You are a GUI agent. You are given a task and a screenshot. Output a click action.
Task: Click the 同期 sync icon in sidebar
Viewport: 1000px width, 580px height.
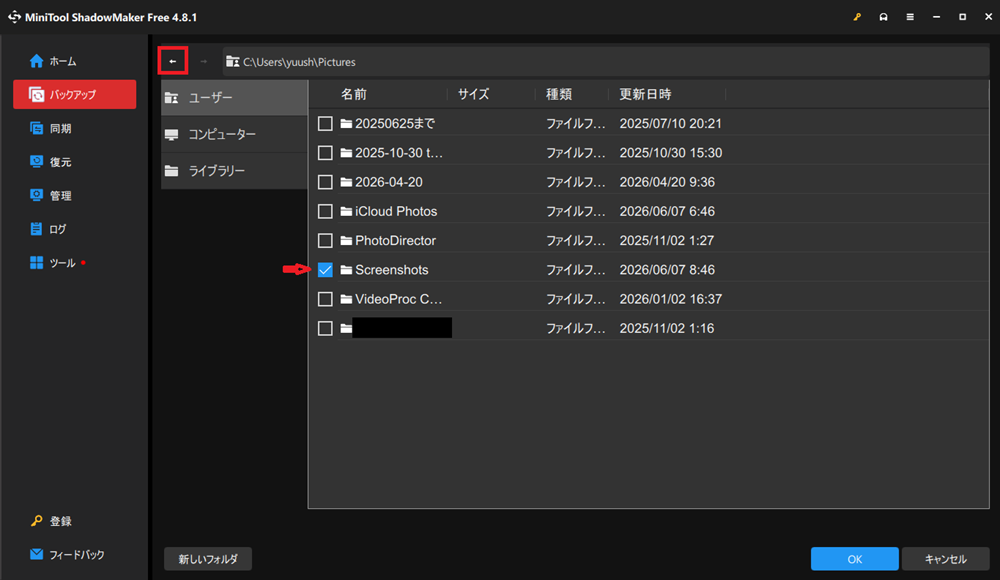click(x=36, y=128)
